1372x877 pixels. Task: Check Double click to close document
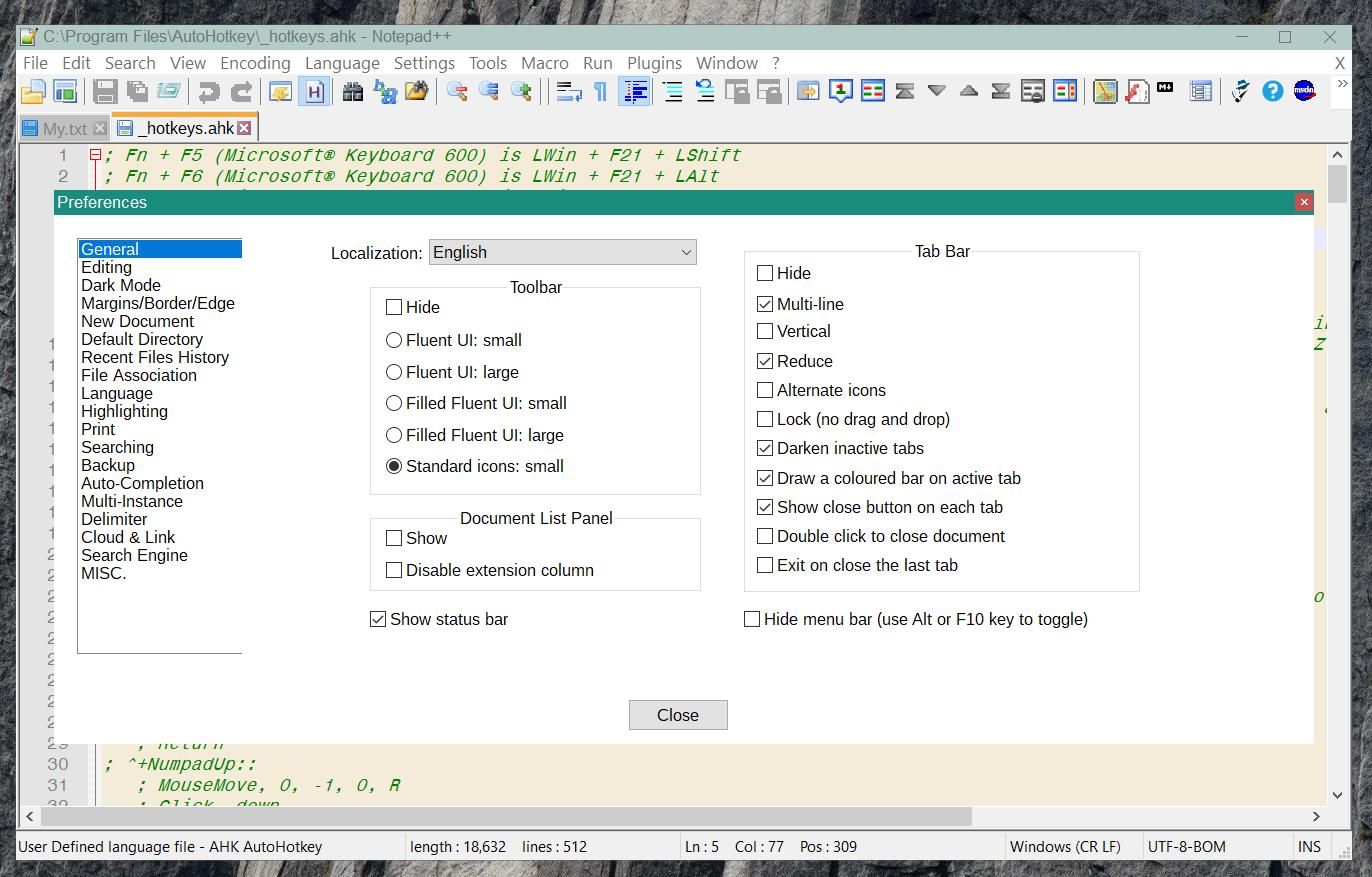[x=765, y=536]
